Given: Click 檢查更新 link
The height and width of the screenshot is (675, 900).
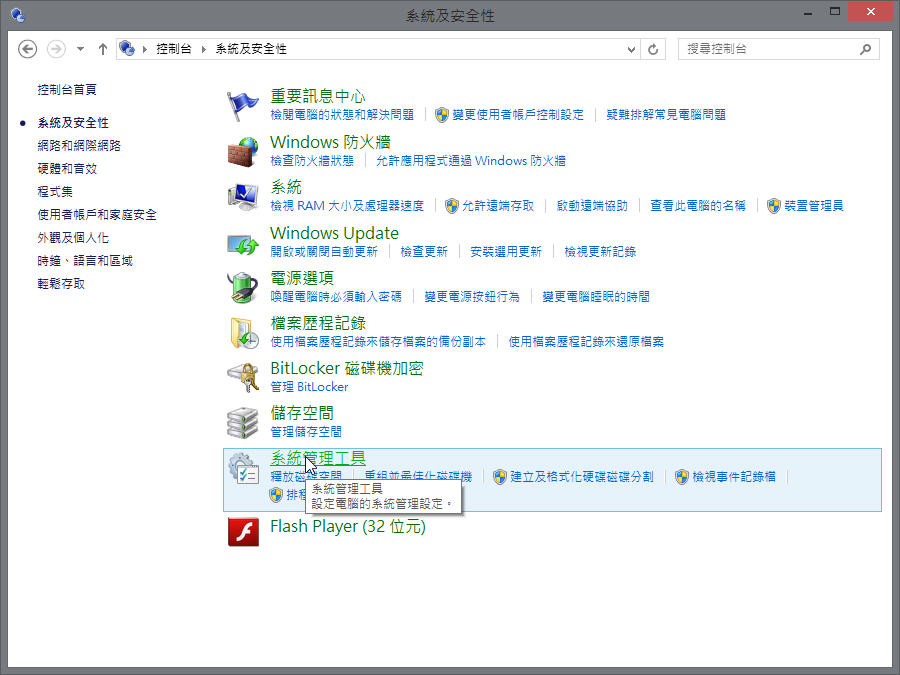Looking at the screenshot, I should point(424,251).
